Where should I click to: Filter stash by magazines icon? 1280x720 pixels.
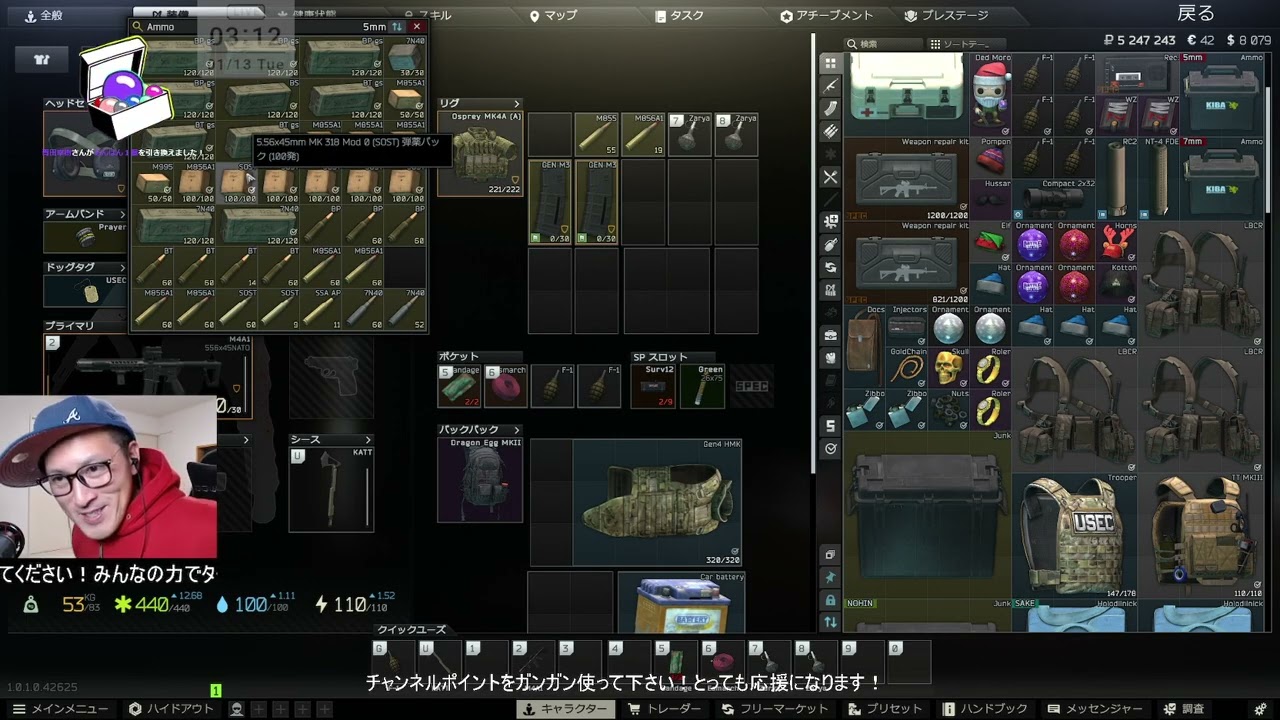(830, 108)
